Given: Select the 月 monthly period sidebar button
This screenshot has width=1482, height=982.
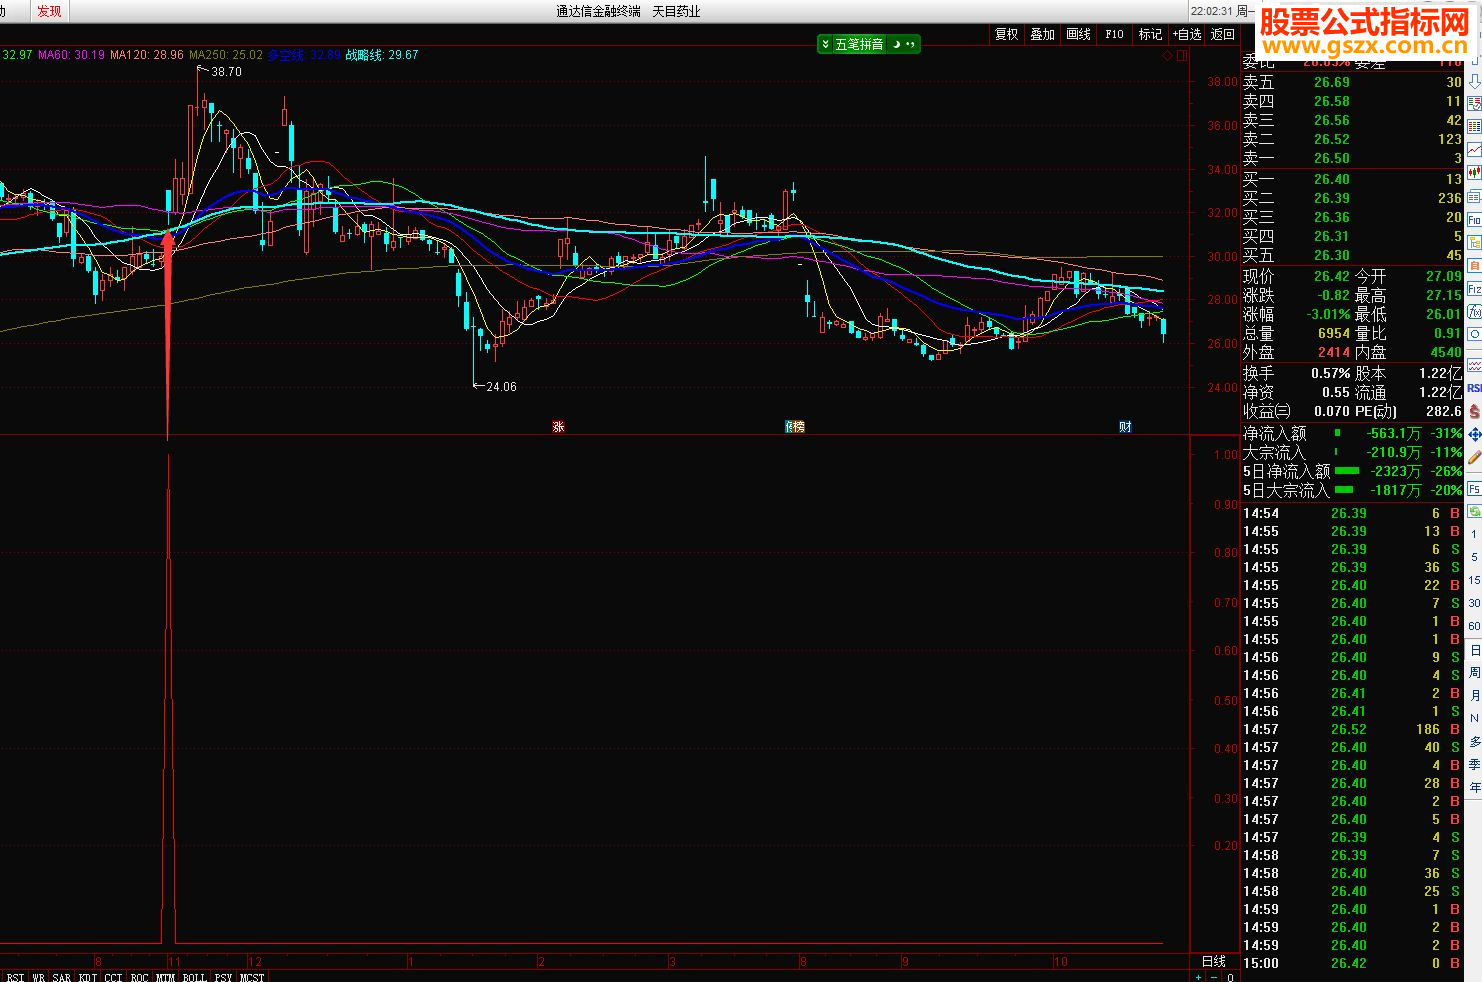Looking at the screenshot, I should click(x=1474, y=696).
